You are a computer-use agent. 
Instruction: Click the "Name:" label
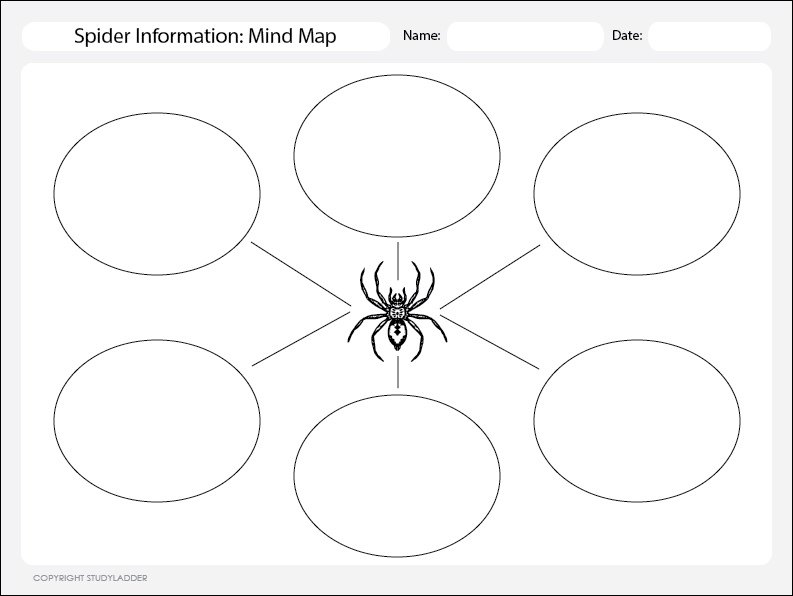[x=421, y=35]
